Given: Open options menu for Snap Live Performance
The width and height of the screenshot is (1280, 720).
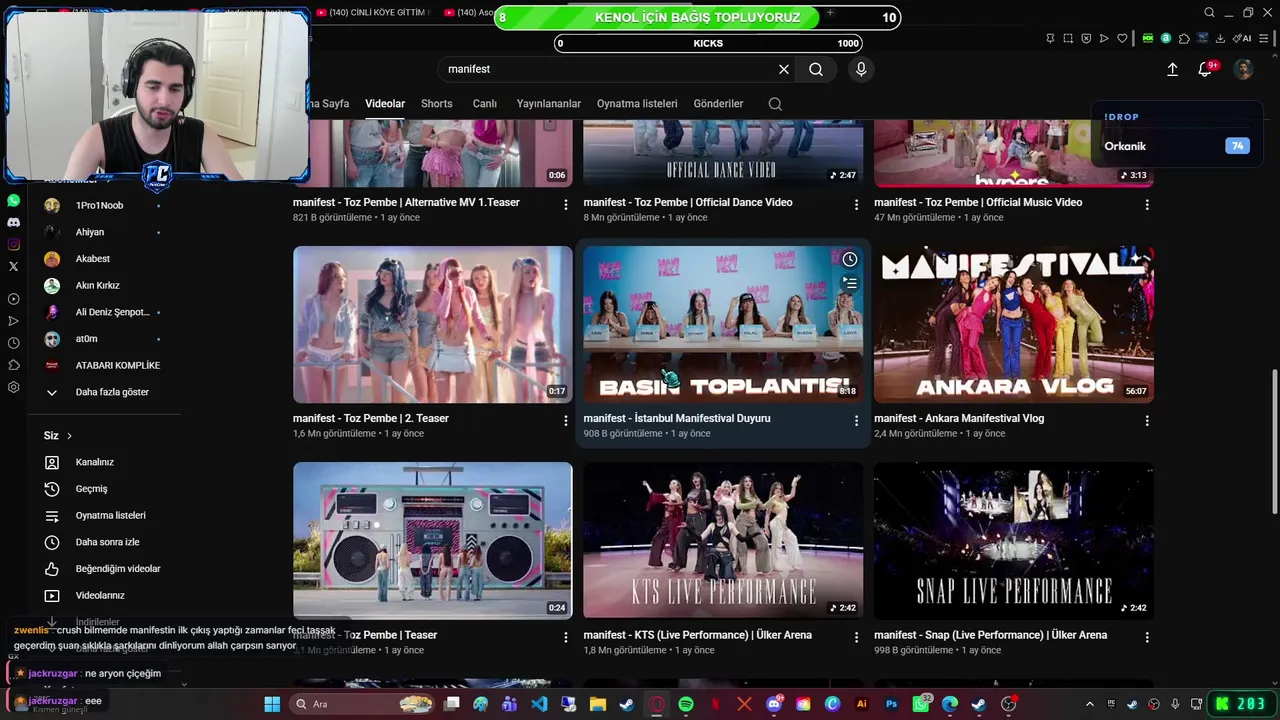Looking at the screenshot, I should coord(1146,637).
